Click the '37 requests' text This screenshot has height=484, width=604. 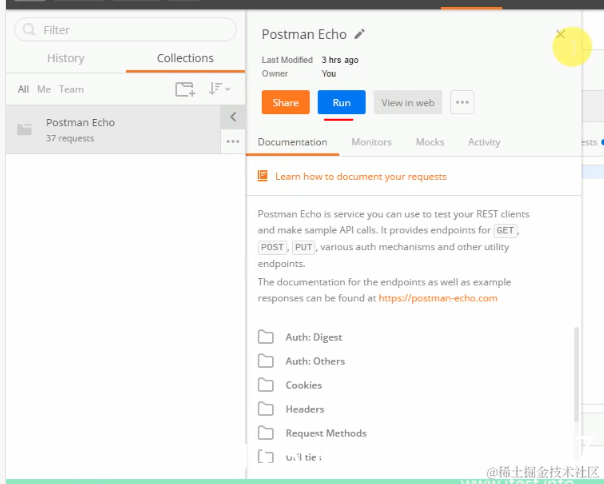click(x=70, y=138)
